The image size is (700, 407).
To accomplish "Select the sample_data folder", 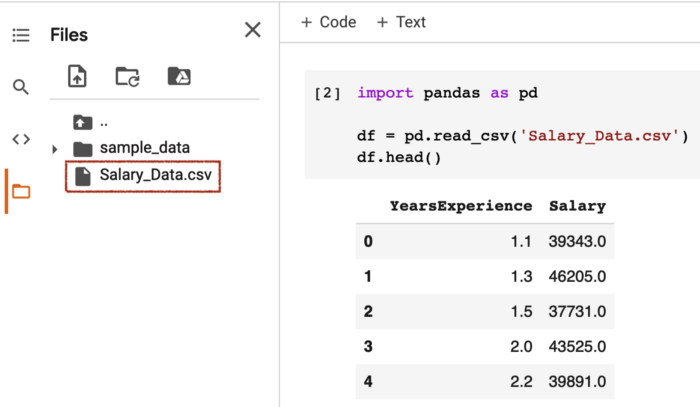I will (143, 148).
